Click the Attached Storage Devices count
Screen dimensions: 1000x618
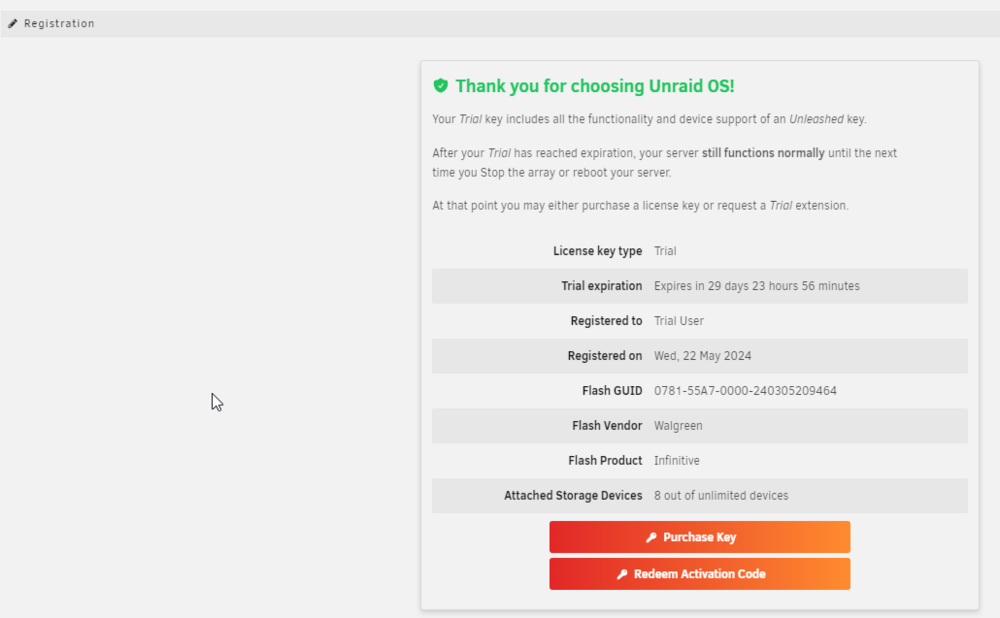[x=721, y=496]
